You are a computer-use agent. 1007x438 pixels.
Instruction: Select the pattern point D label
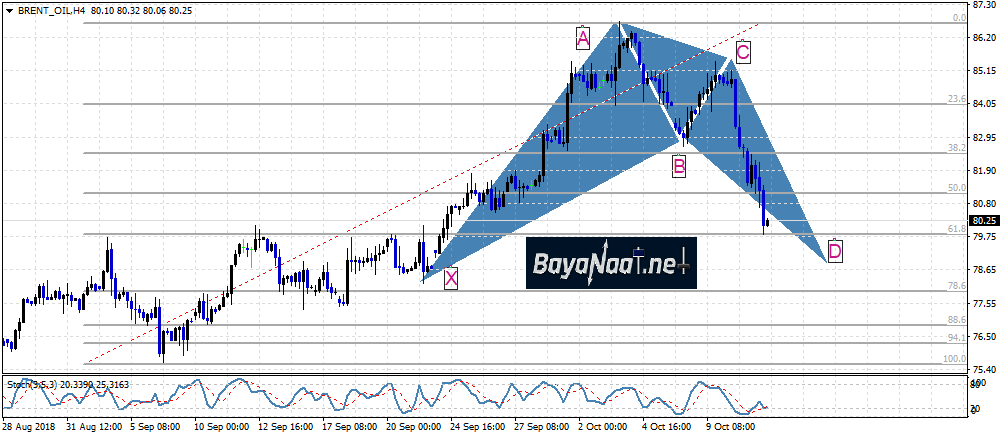coord(835,249)
